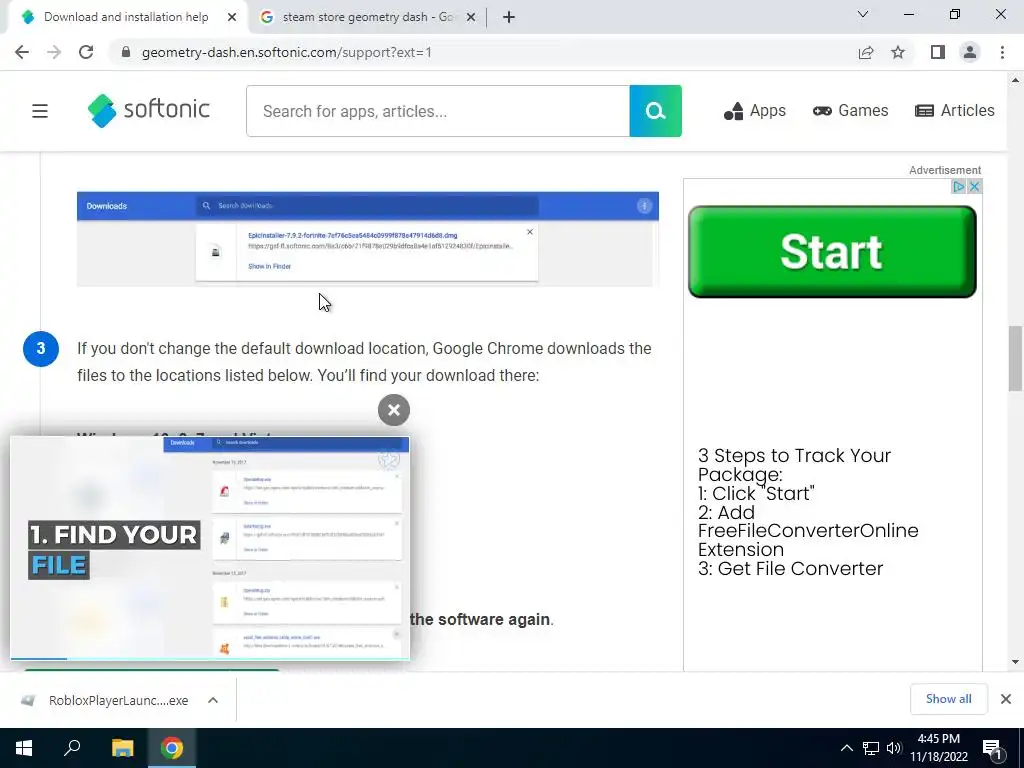The width and height of the screenshot is (1024, 768).
Task: Click the 3 Steps to Track ad text
Action: (x=808, y=512)
